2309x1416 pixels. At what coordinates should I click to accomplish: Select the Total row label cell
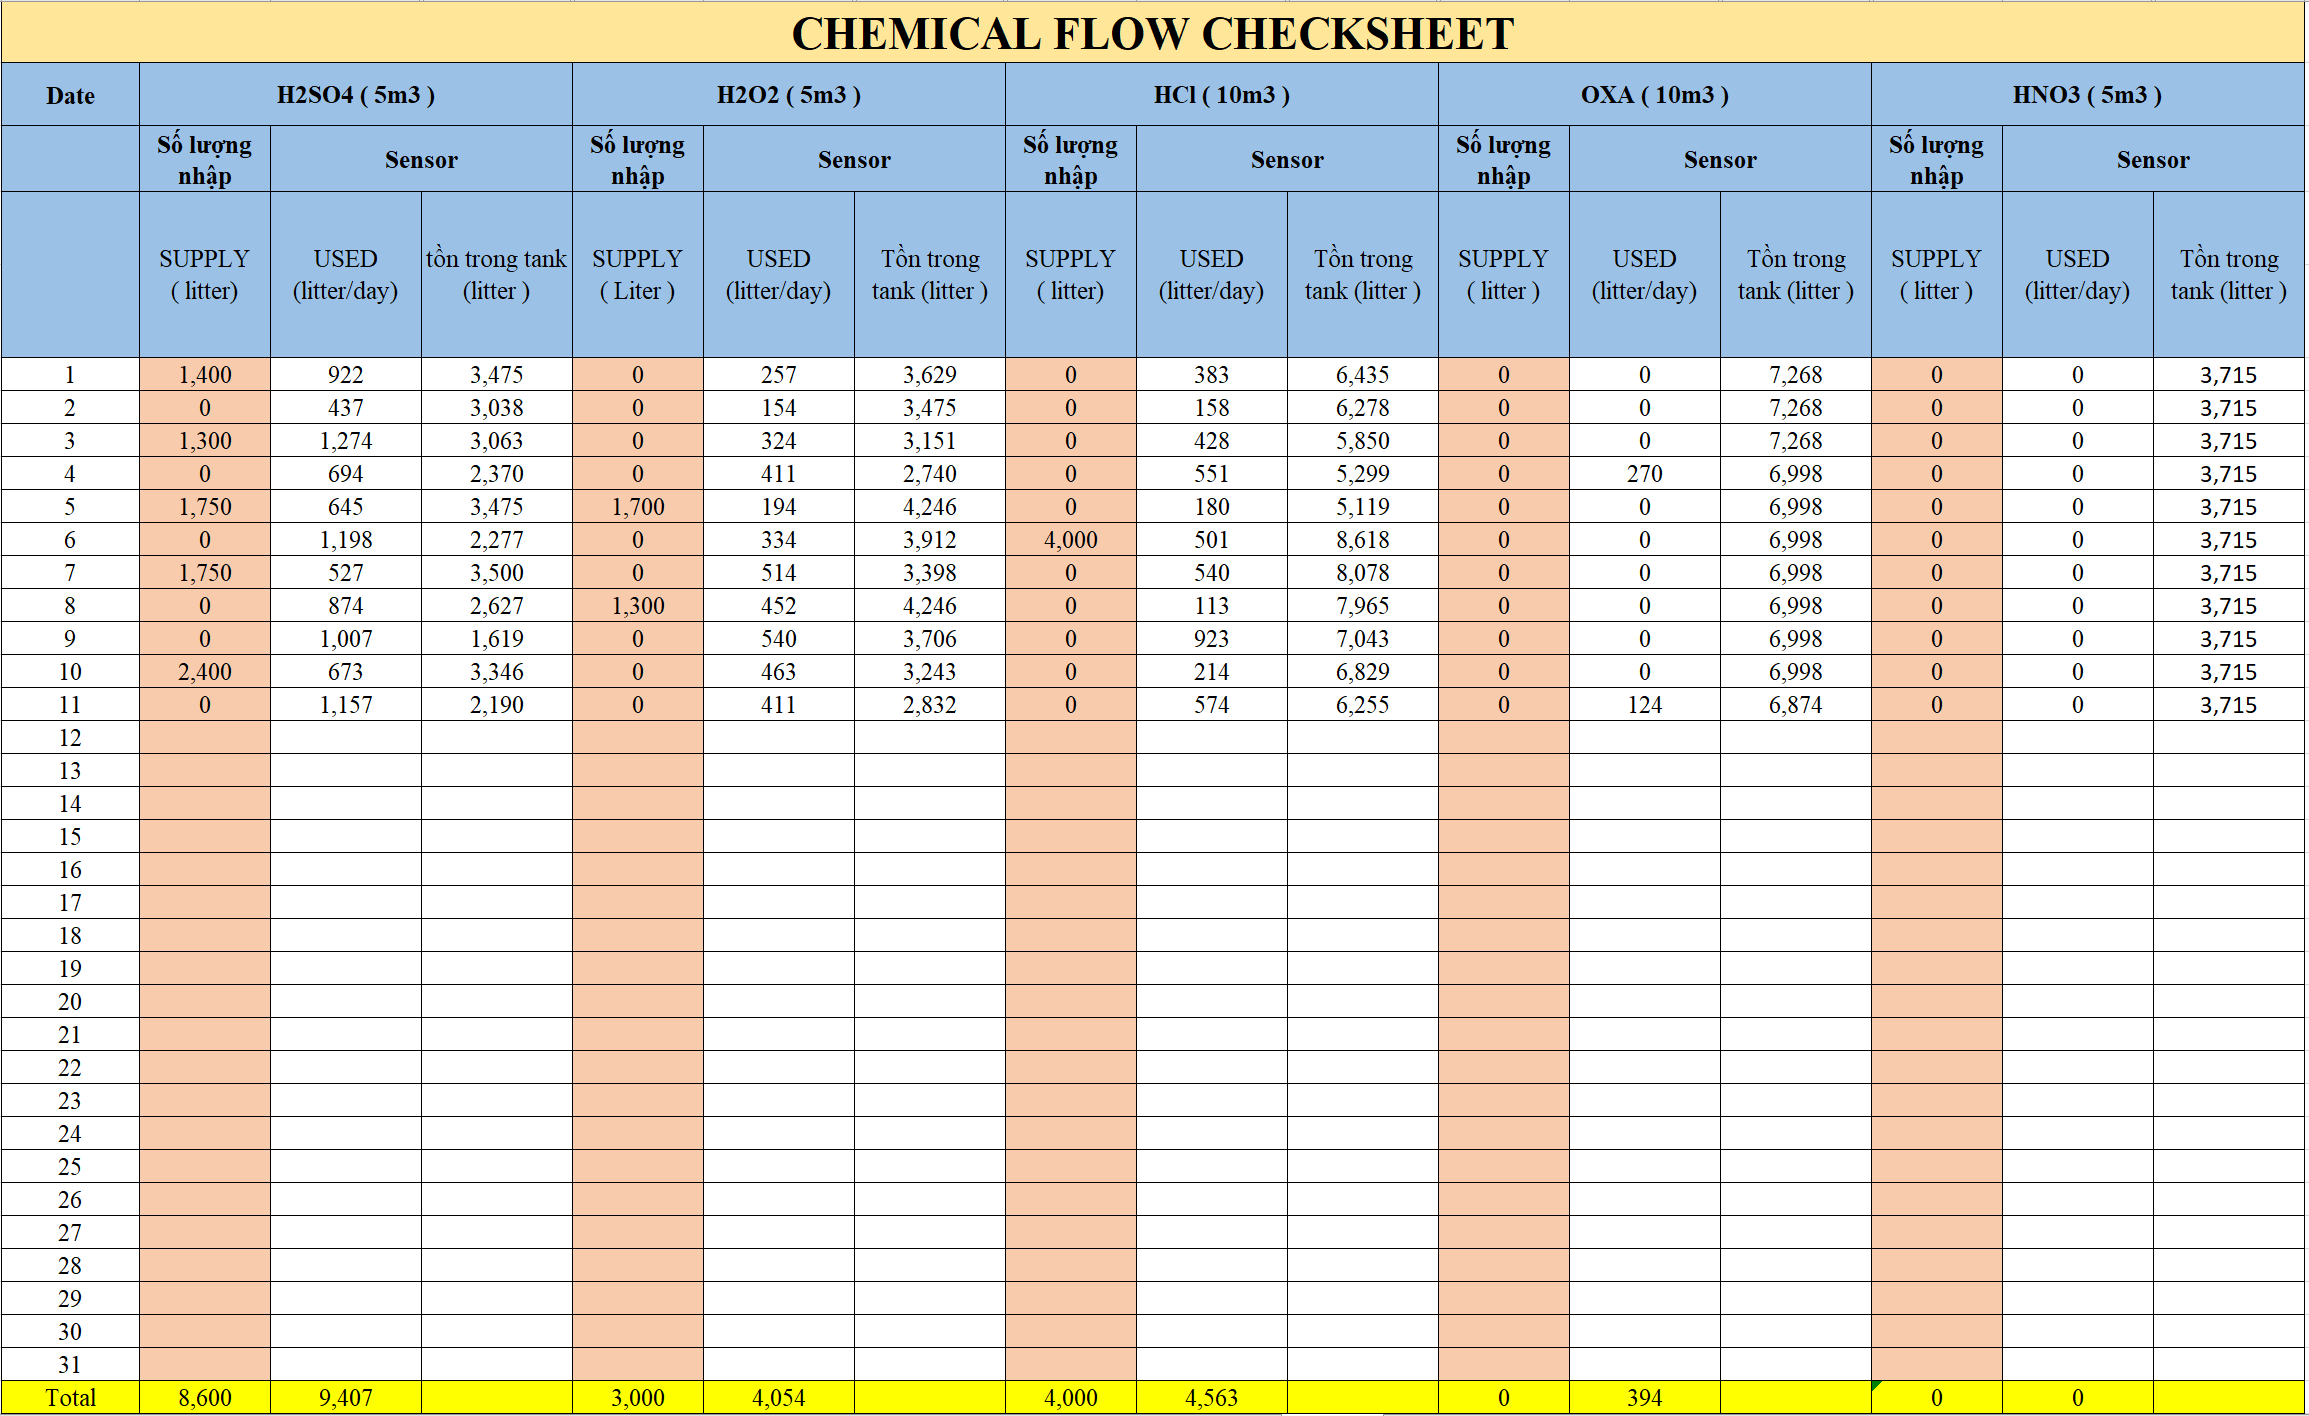tap(70, 1398)
